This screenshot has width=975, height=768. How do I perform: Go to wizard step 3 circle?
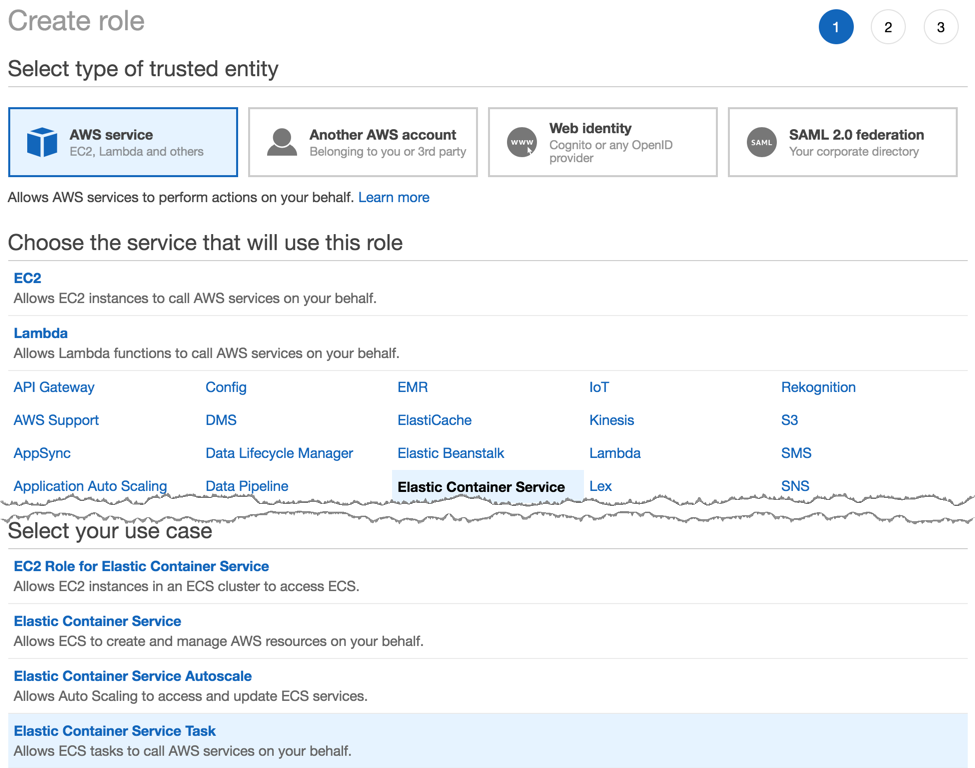[941, 27]
